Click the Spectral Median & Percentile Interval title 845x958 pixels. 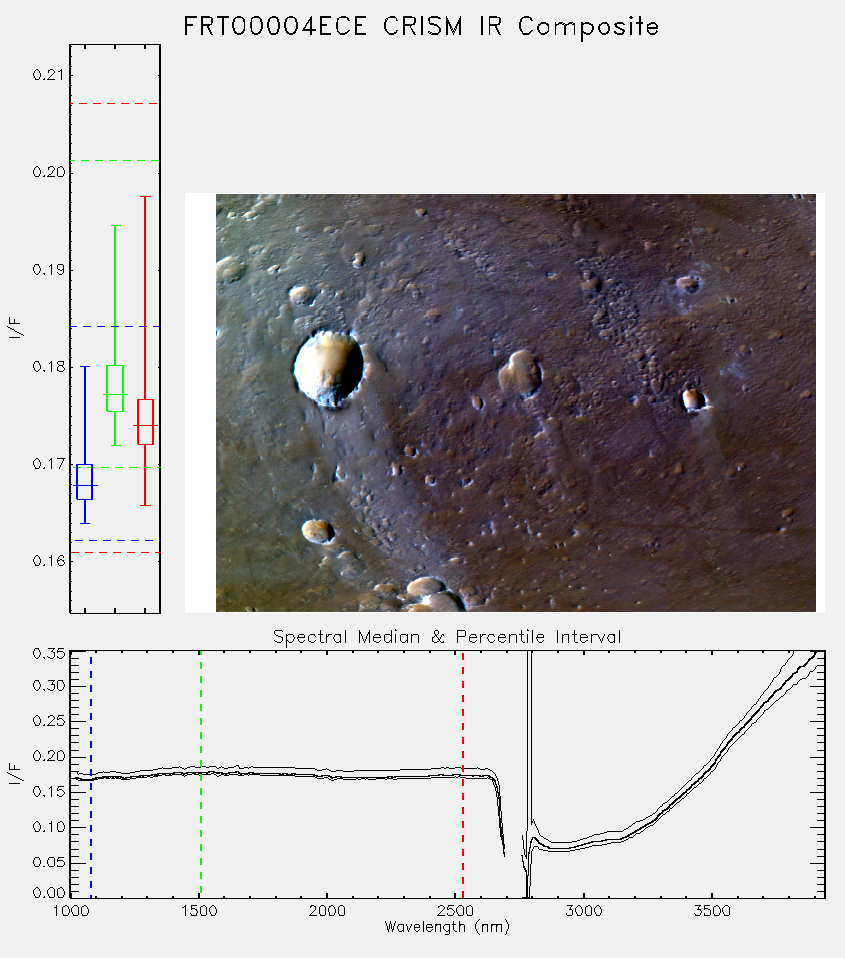[x=447, y=637]
